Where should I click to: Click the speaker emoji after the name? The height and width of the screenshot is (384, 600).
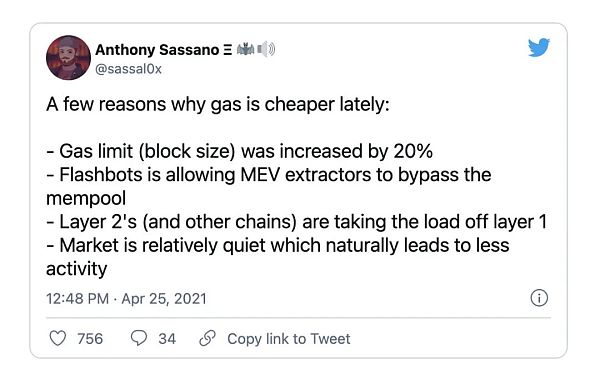[x=266, y=49]
